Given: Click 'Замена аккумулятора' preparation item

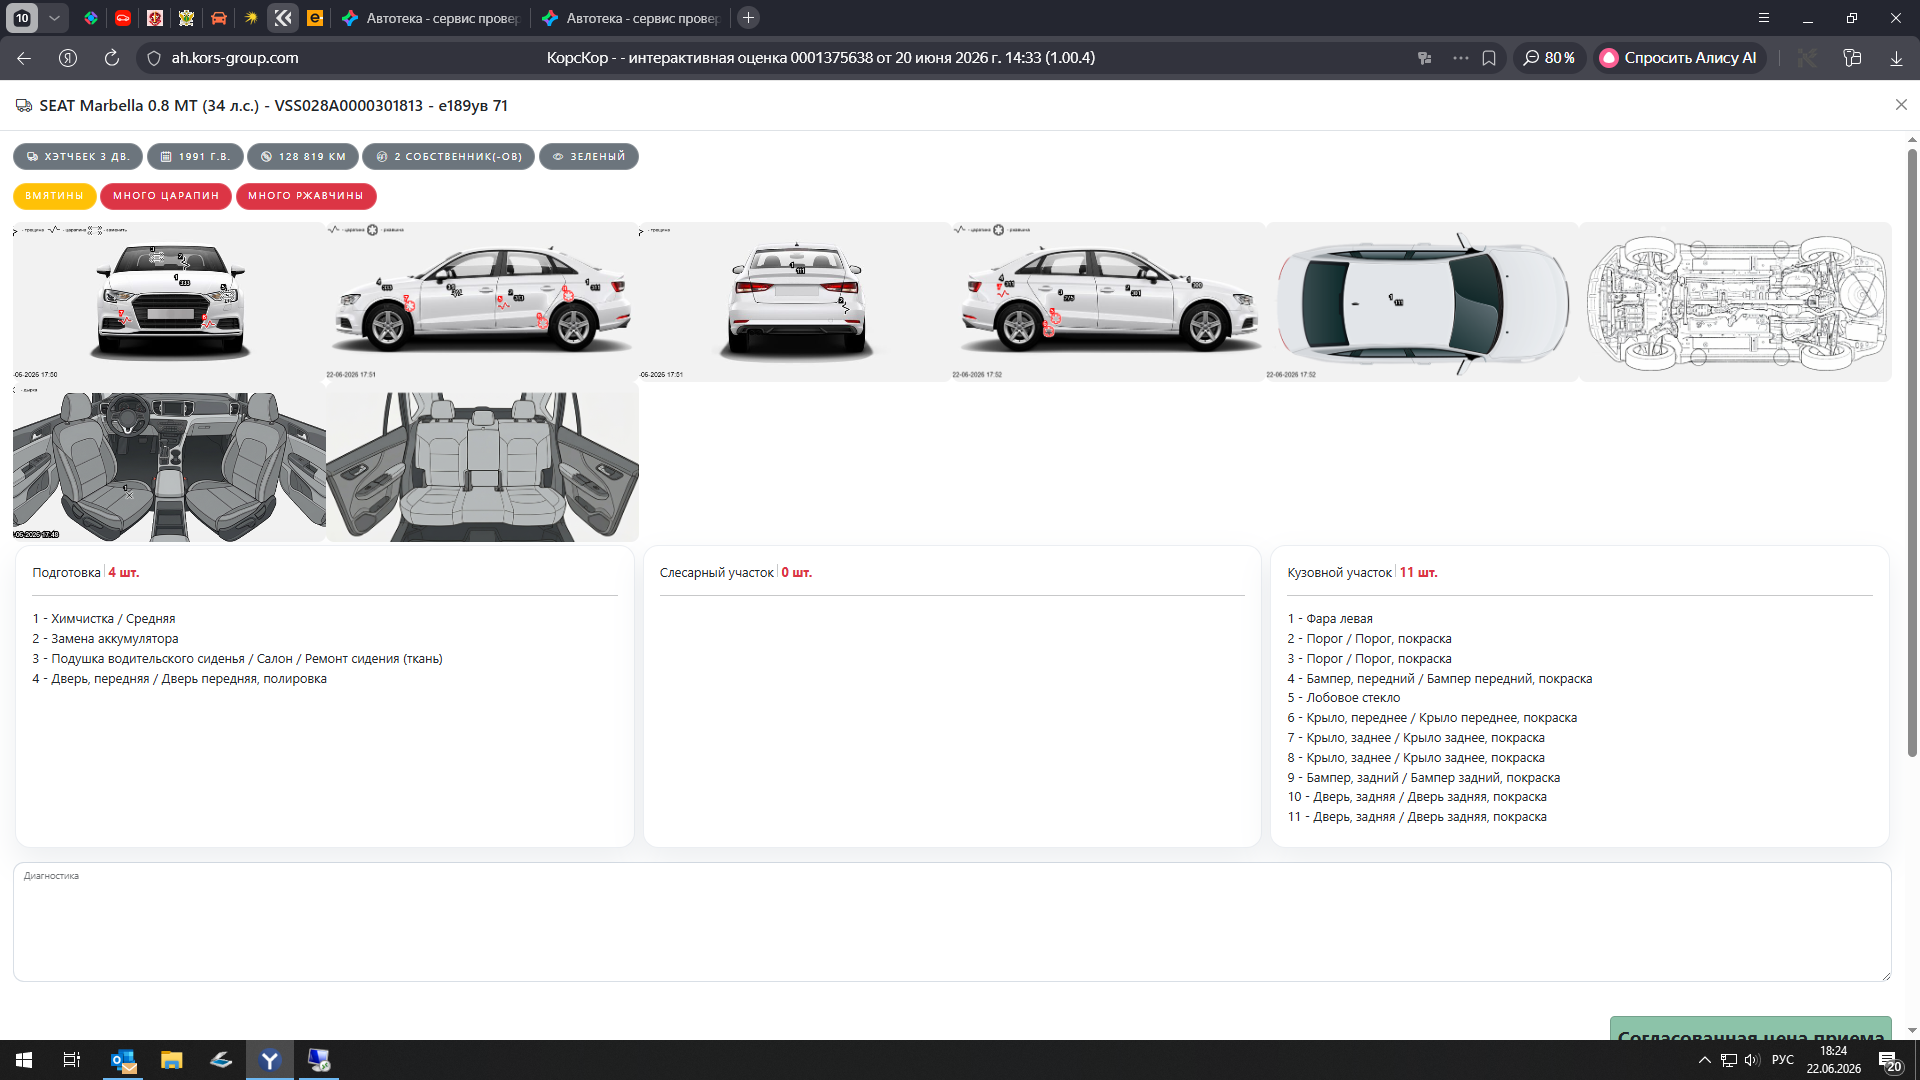Looking at the screenshot, I should point(105,639).
